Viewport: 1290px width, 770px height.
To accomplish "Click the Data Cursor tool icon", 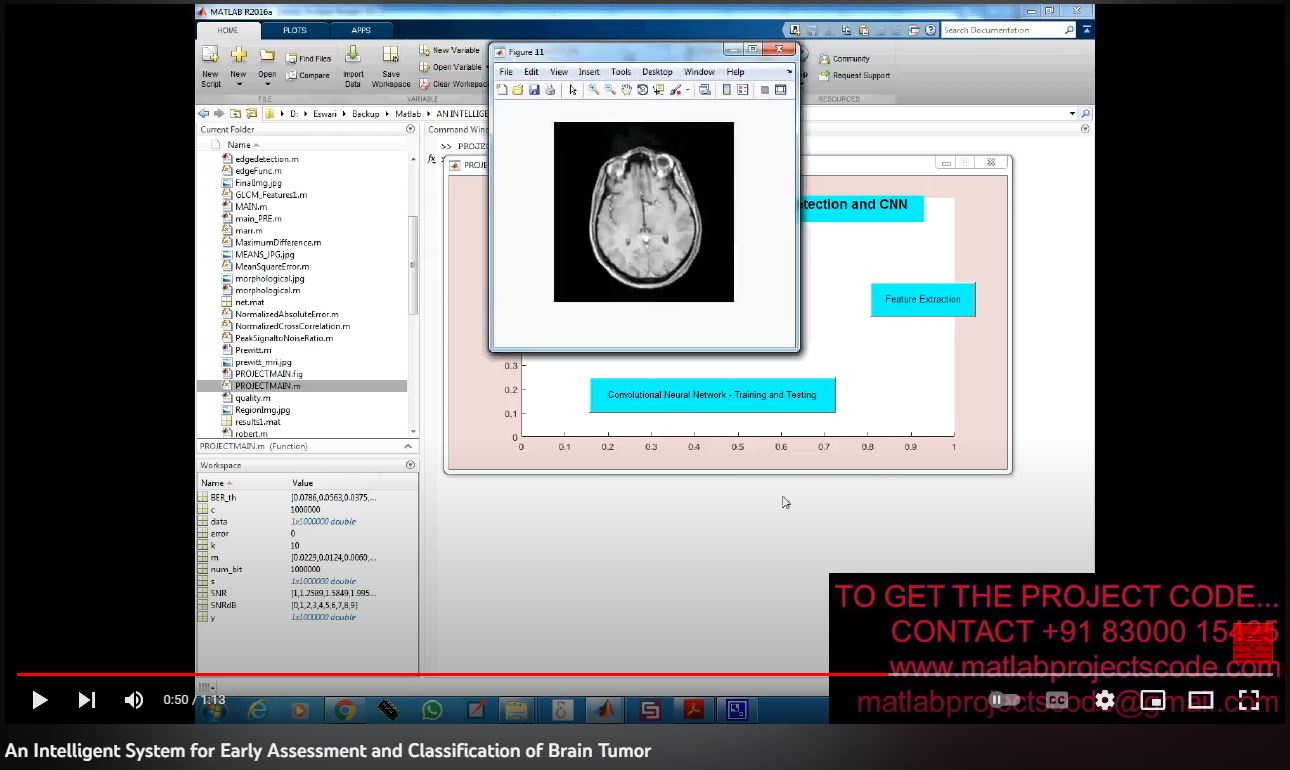I will pos(658,90).
